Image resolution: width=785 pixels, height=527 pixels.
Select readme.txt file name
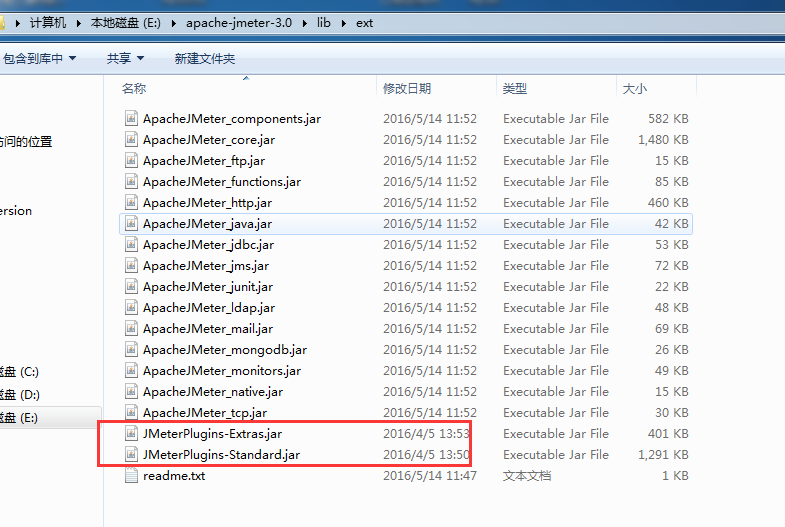pos(174,475)
